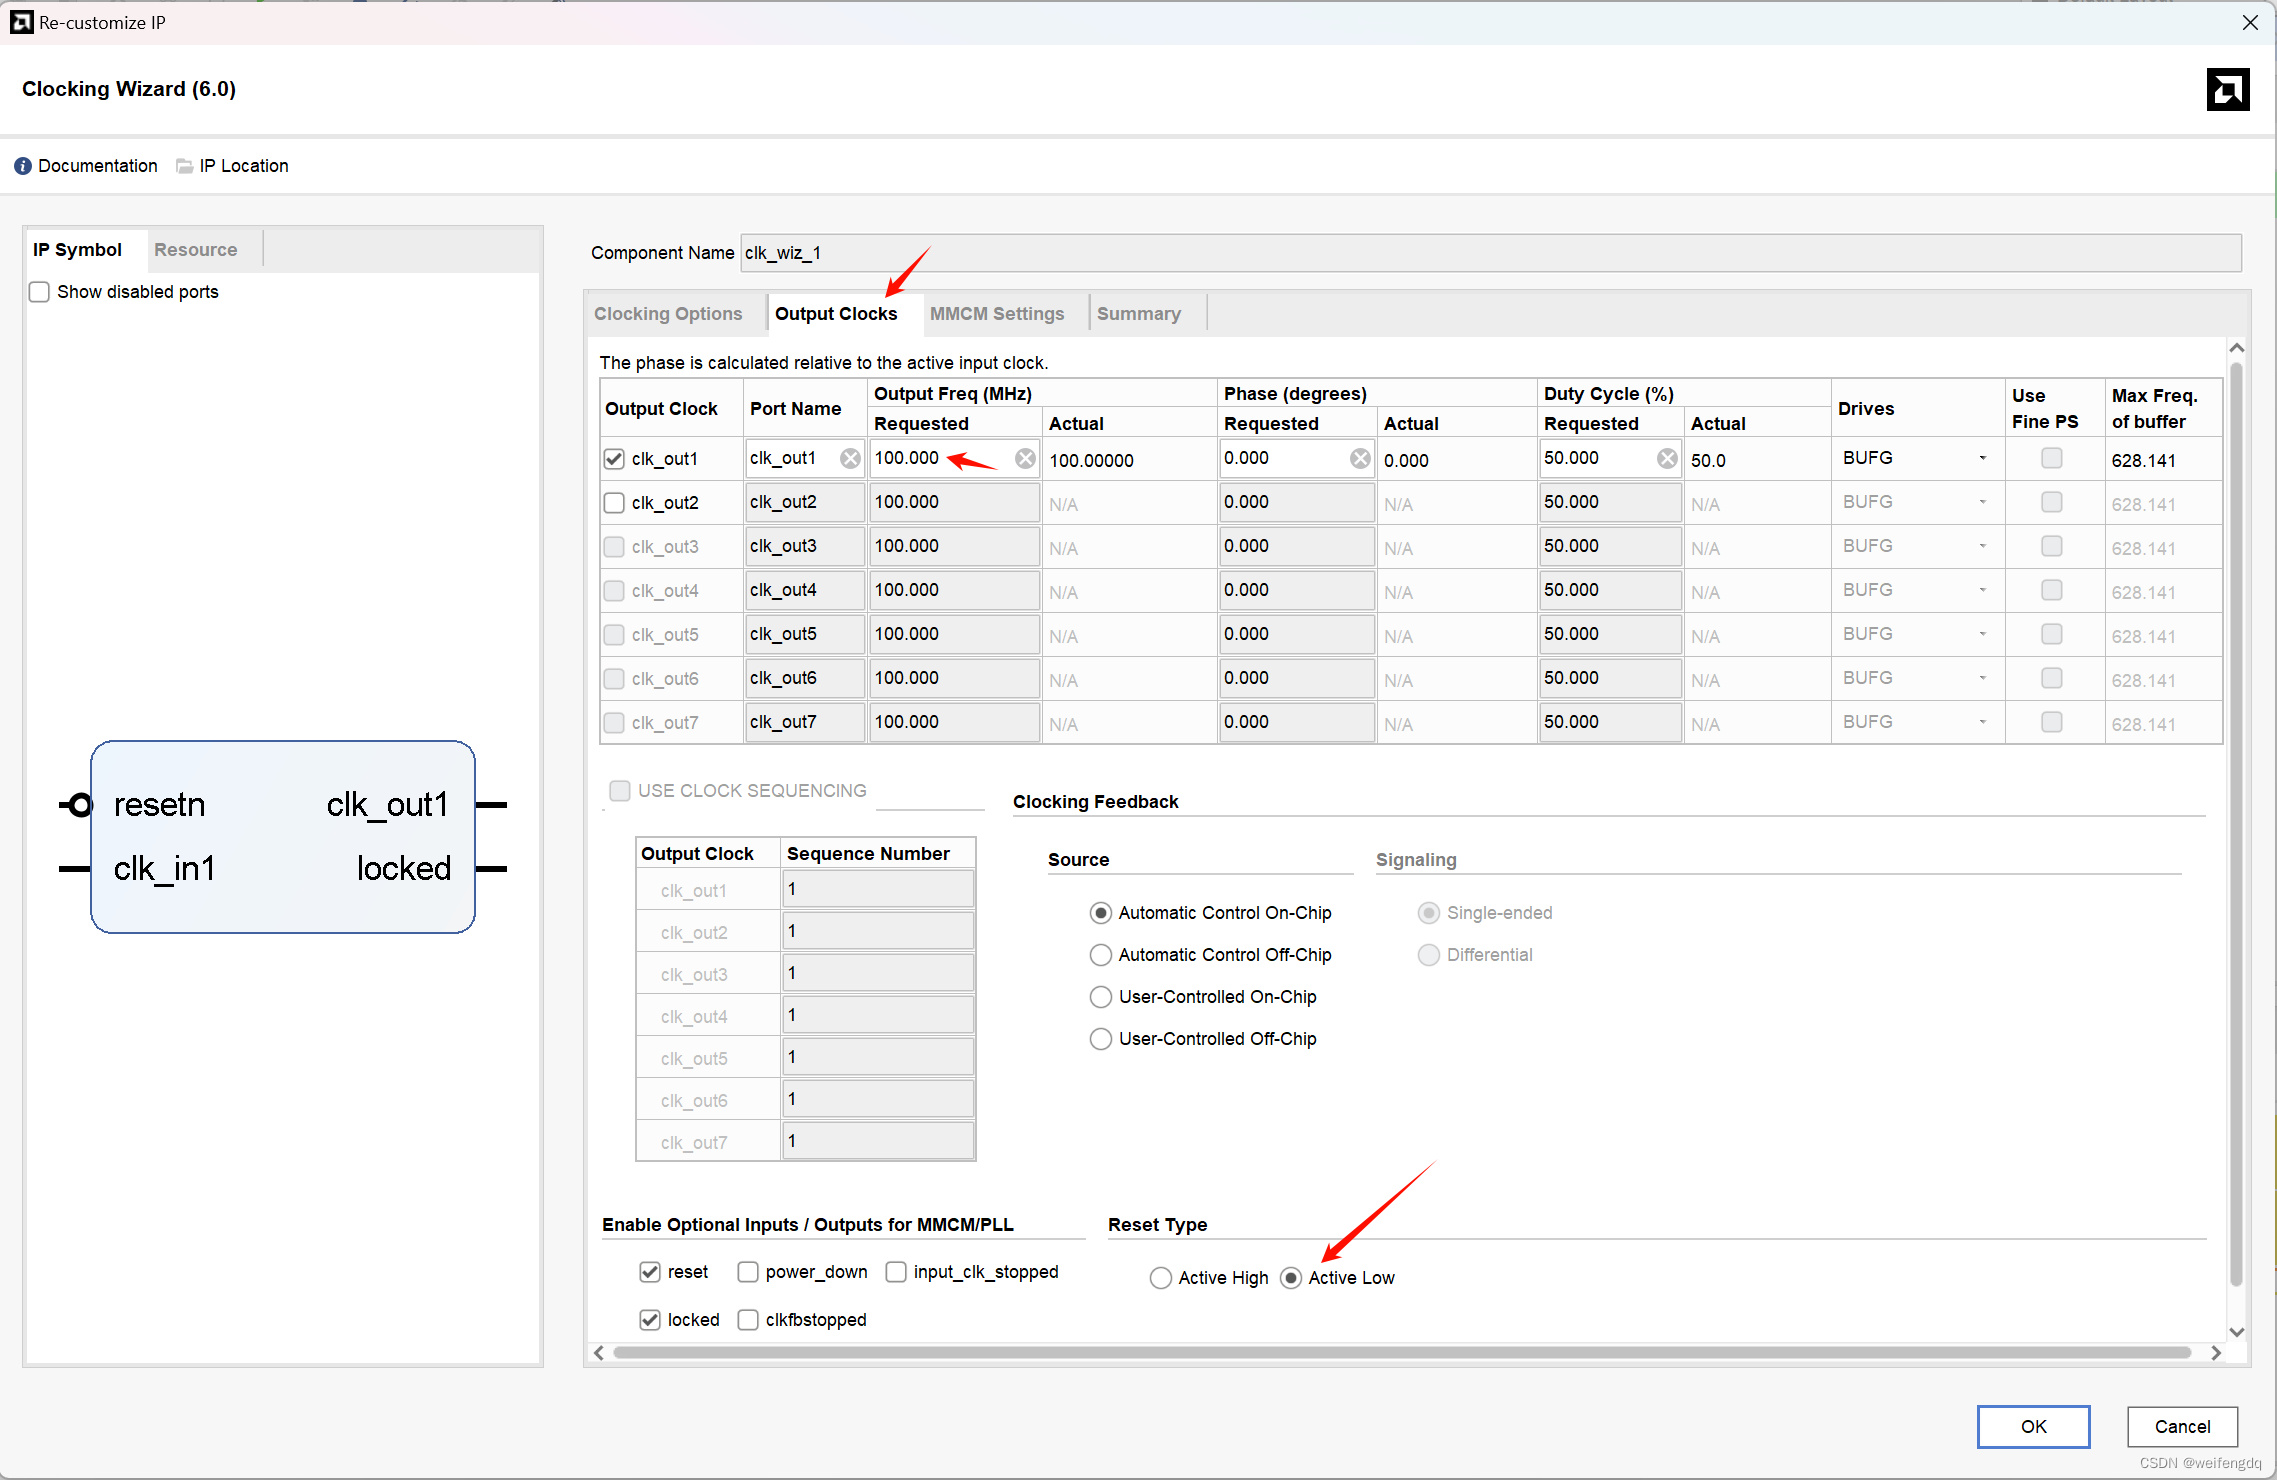2277x1480 pixels.
Task: Open the Documentation link
Action: coord(98,166)
